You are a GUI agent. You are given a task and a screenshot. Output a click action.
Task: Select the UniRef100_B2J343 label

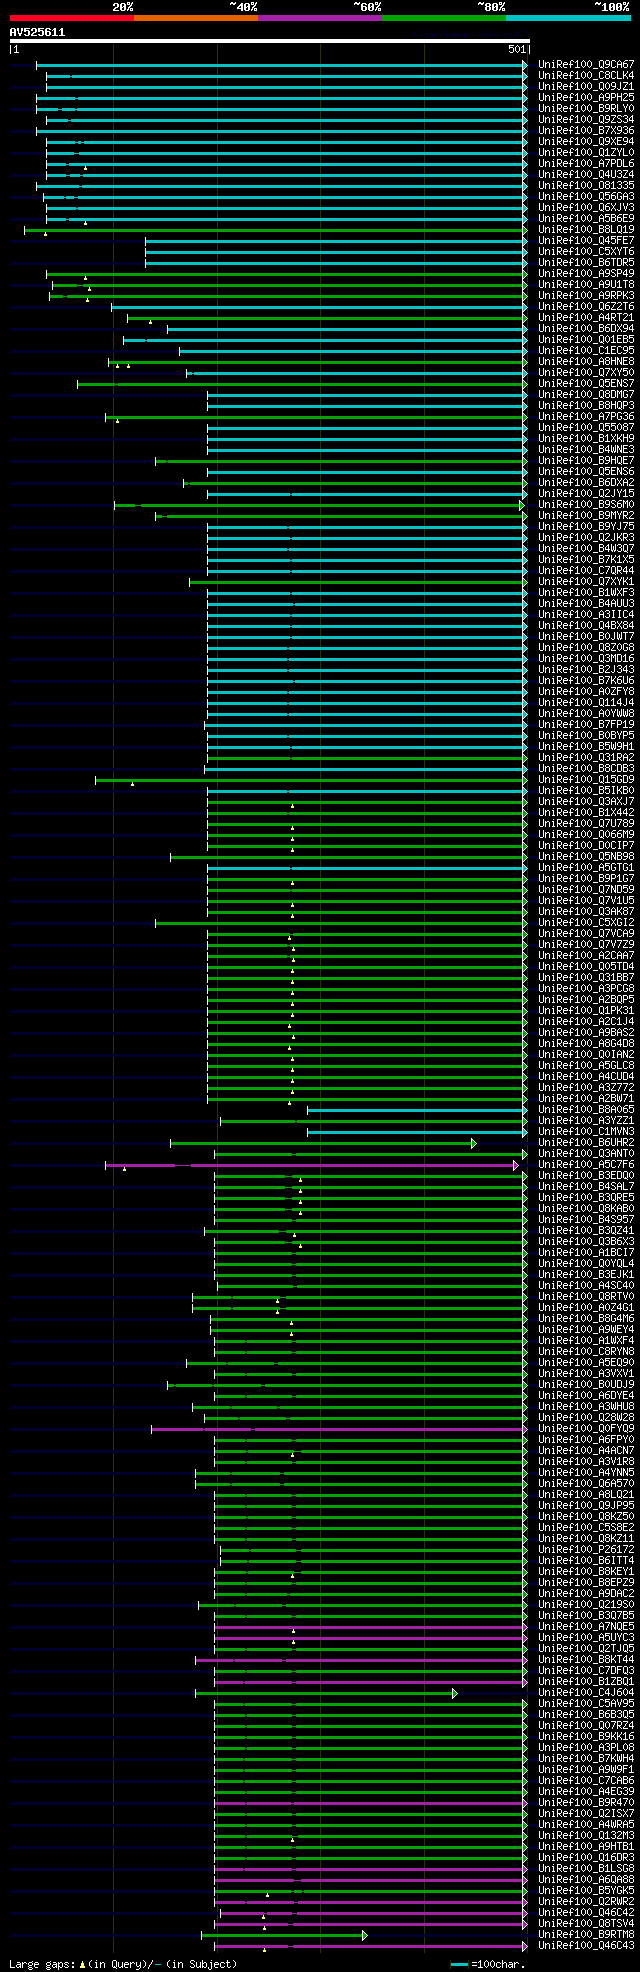(586, 670)
